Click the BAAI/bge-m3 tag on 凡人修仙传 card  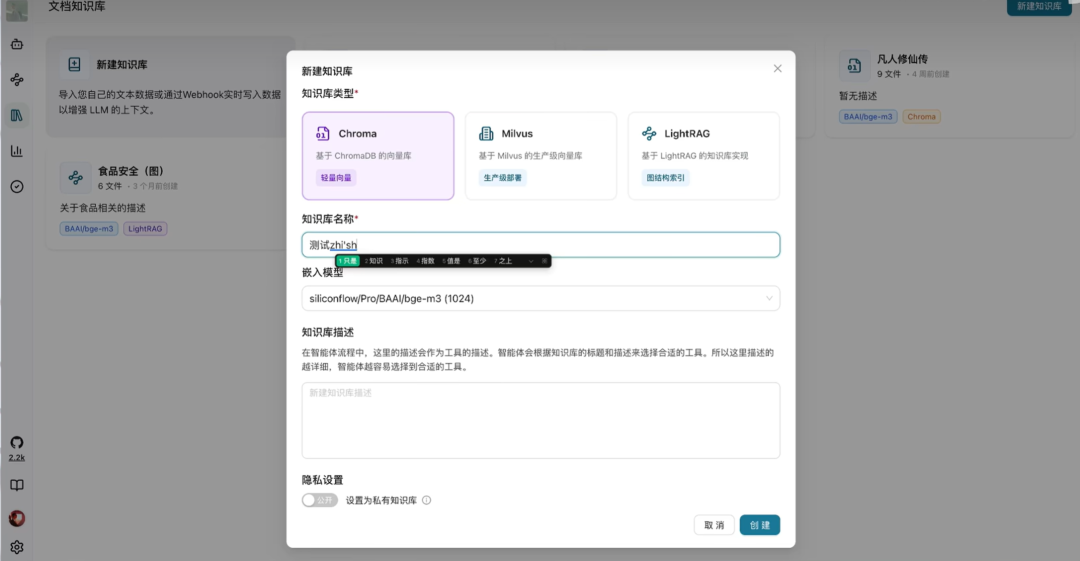(x=868, y=116)
